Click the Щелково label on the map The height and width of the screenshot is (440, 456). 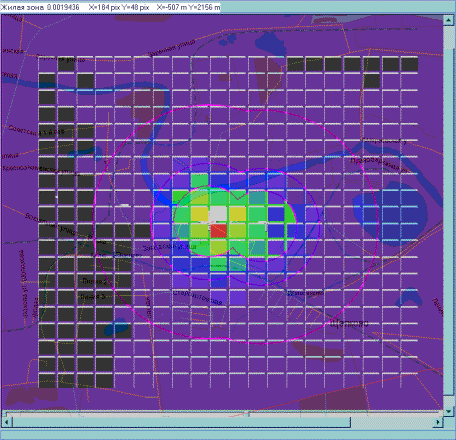click(x=350, y=323)
